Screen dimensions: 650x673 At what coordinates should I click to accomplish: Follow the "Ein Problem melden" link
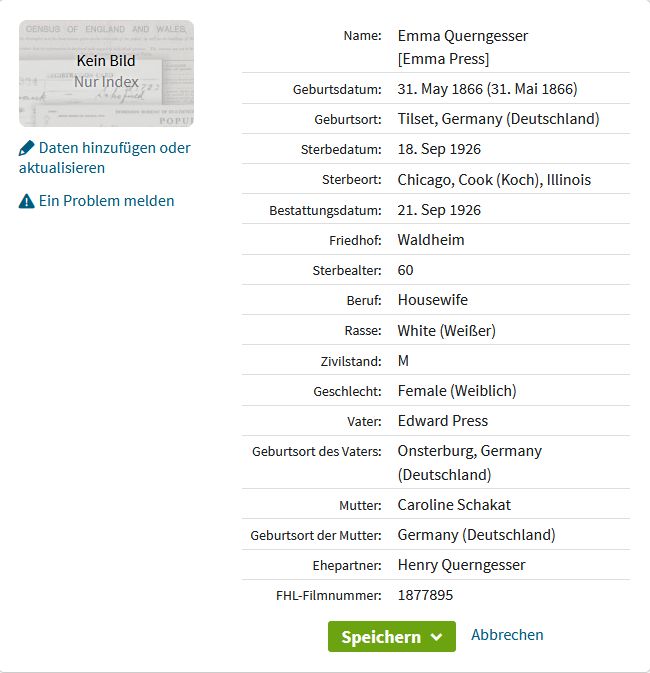pos(106,201)
